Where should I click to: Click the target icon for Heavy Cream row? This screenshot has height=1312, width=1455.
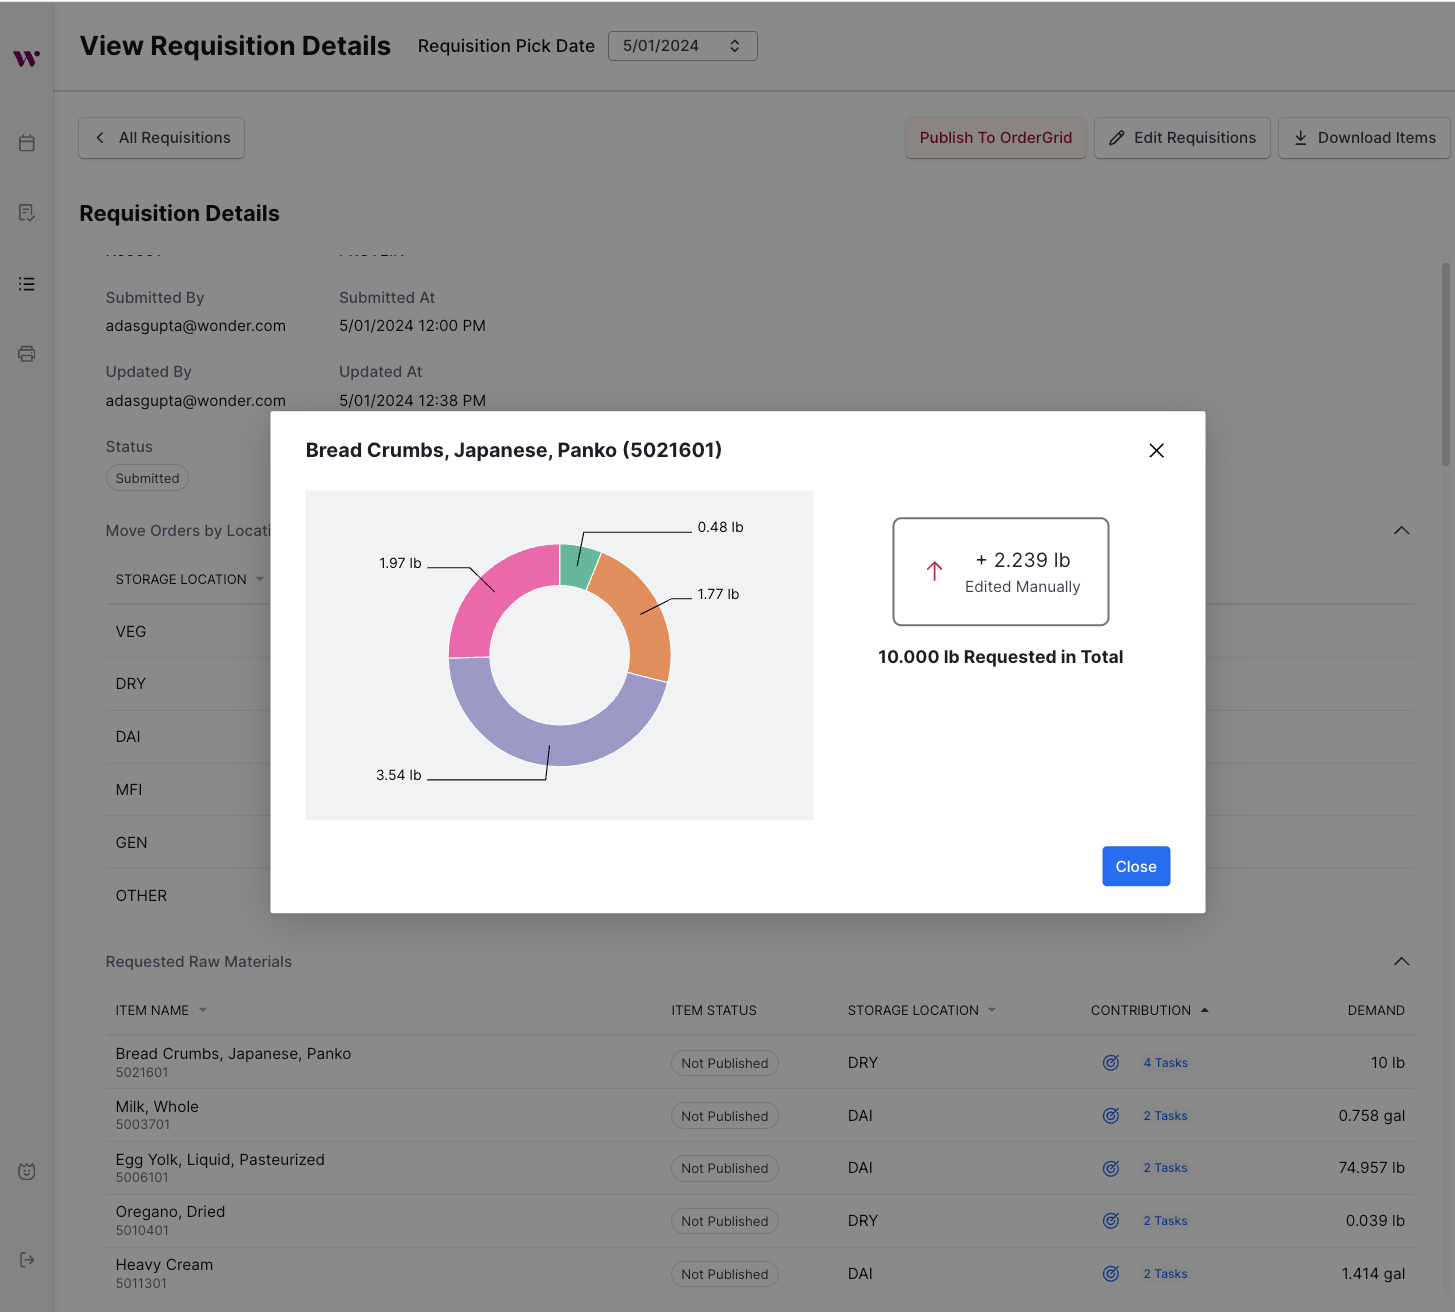tap(1111, 1274)
